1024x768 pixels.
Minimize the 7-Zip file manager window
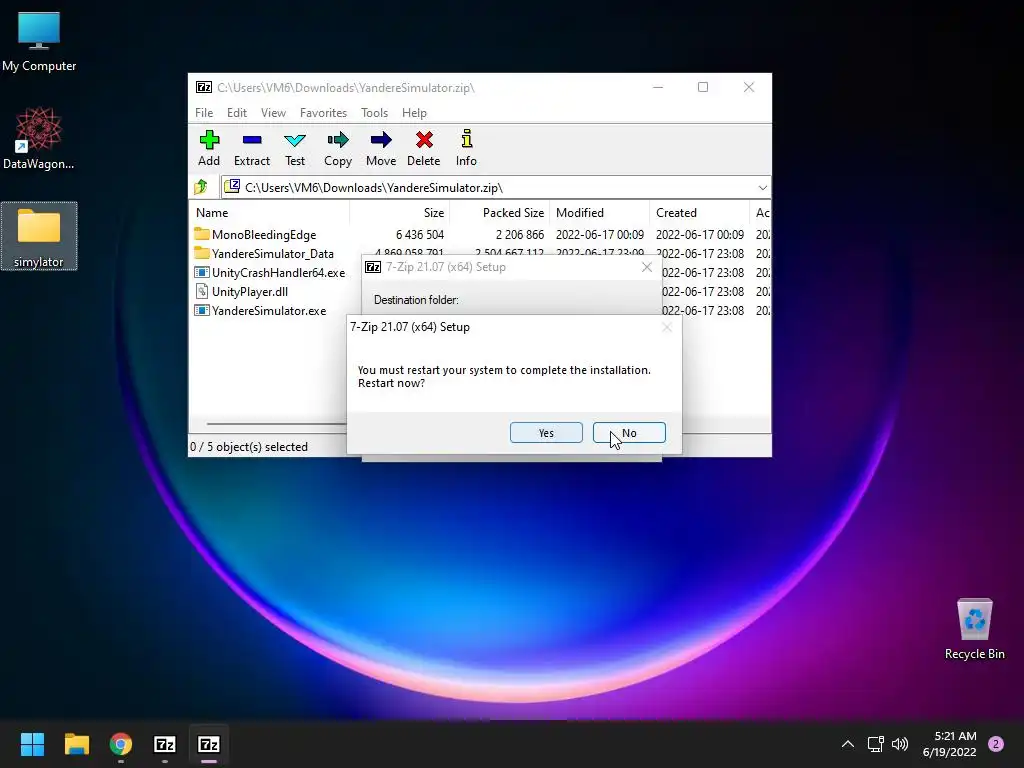click(x=658, y=87)
